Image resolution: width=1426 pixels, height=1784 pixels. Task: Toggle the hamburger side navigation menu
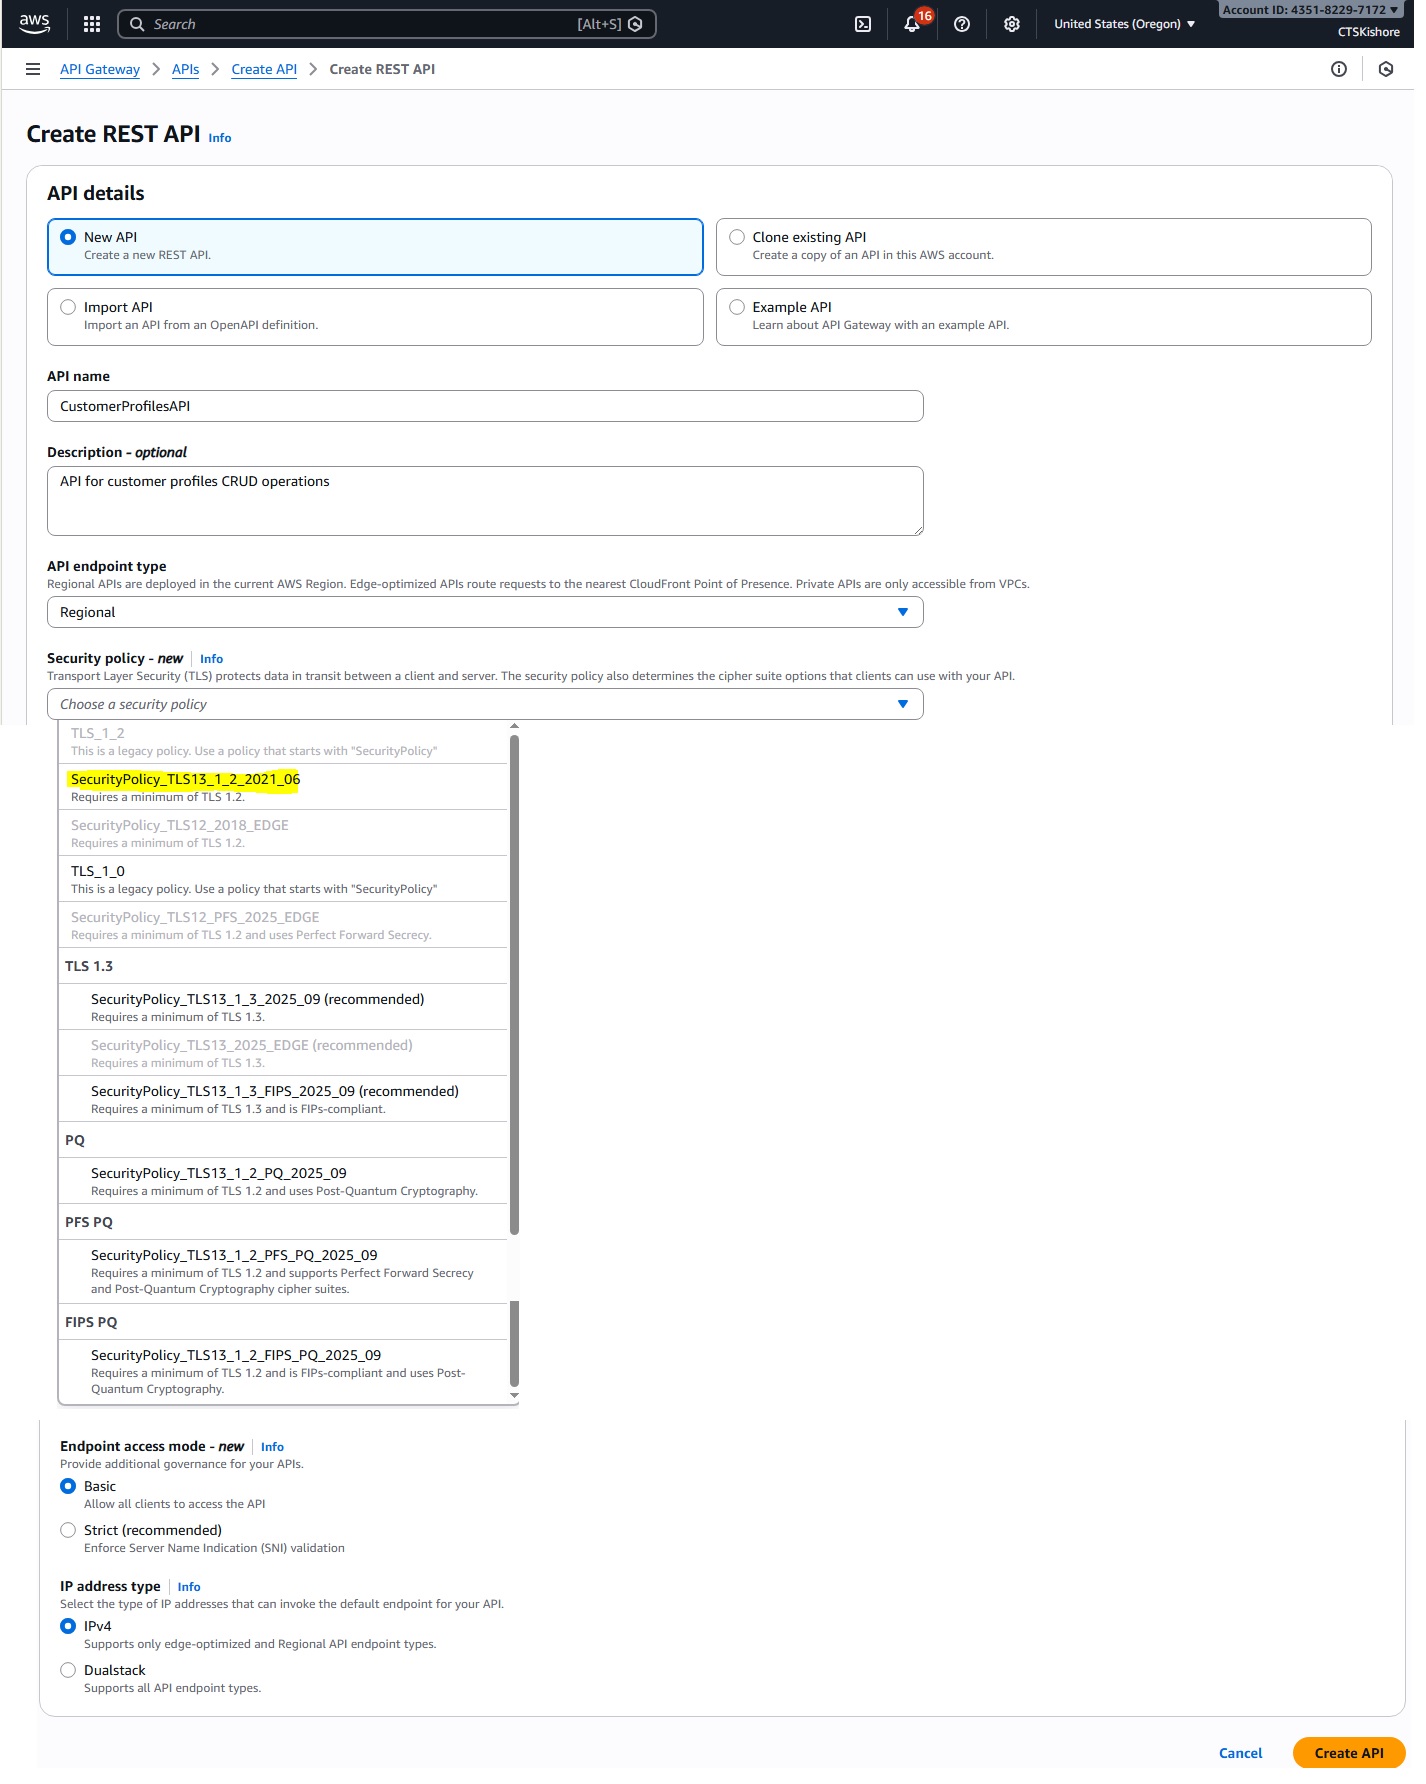click(33, 69)
